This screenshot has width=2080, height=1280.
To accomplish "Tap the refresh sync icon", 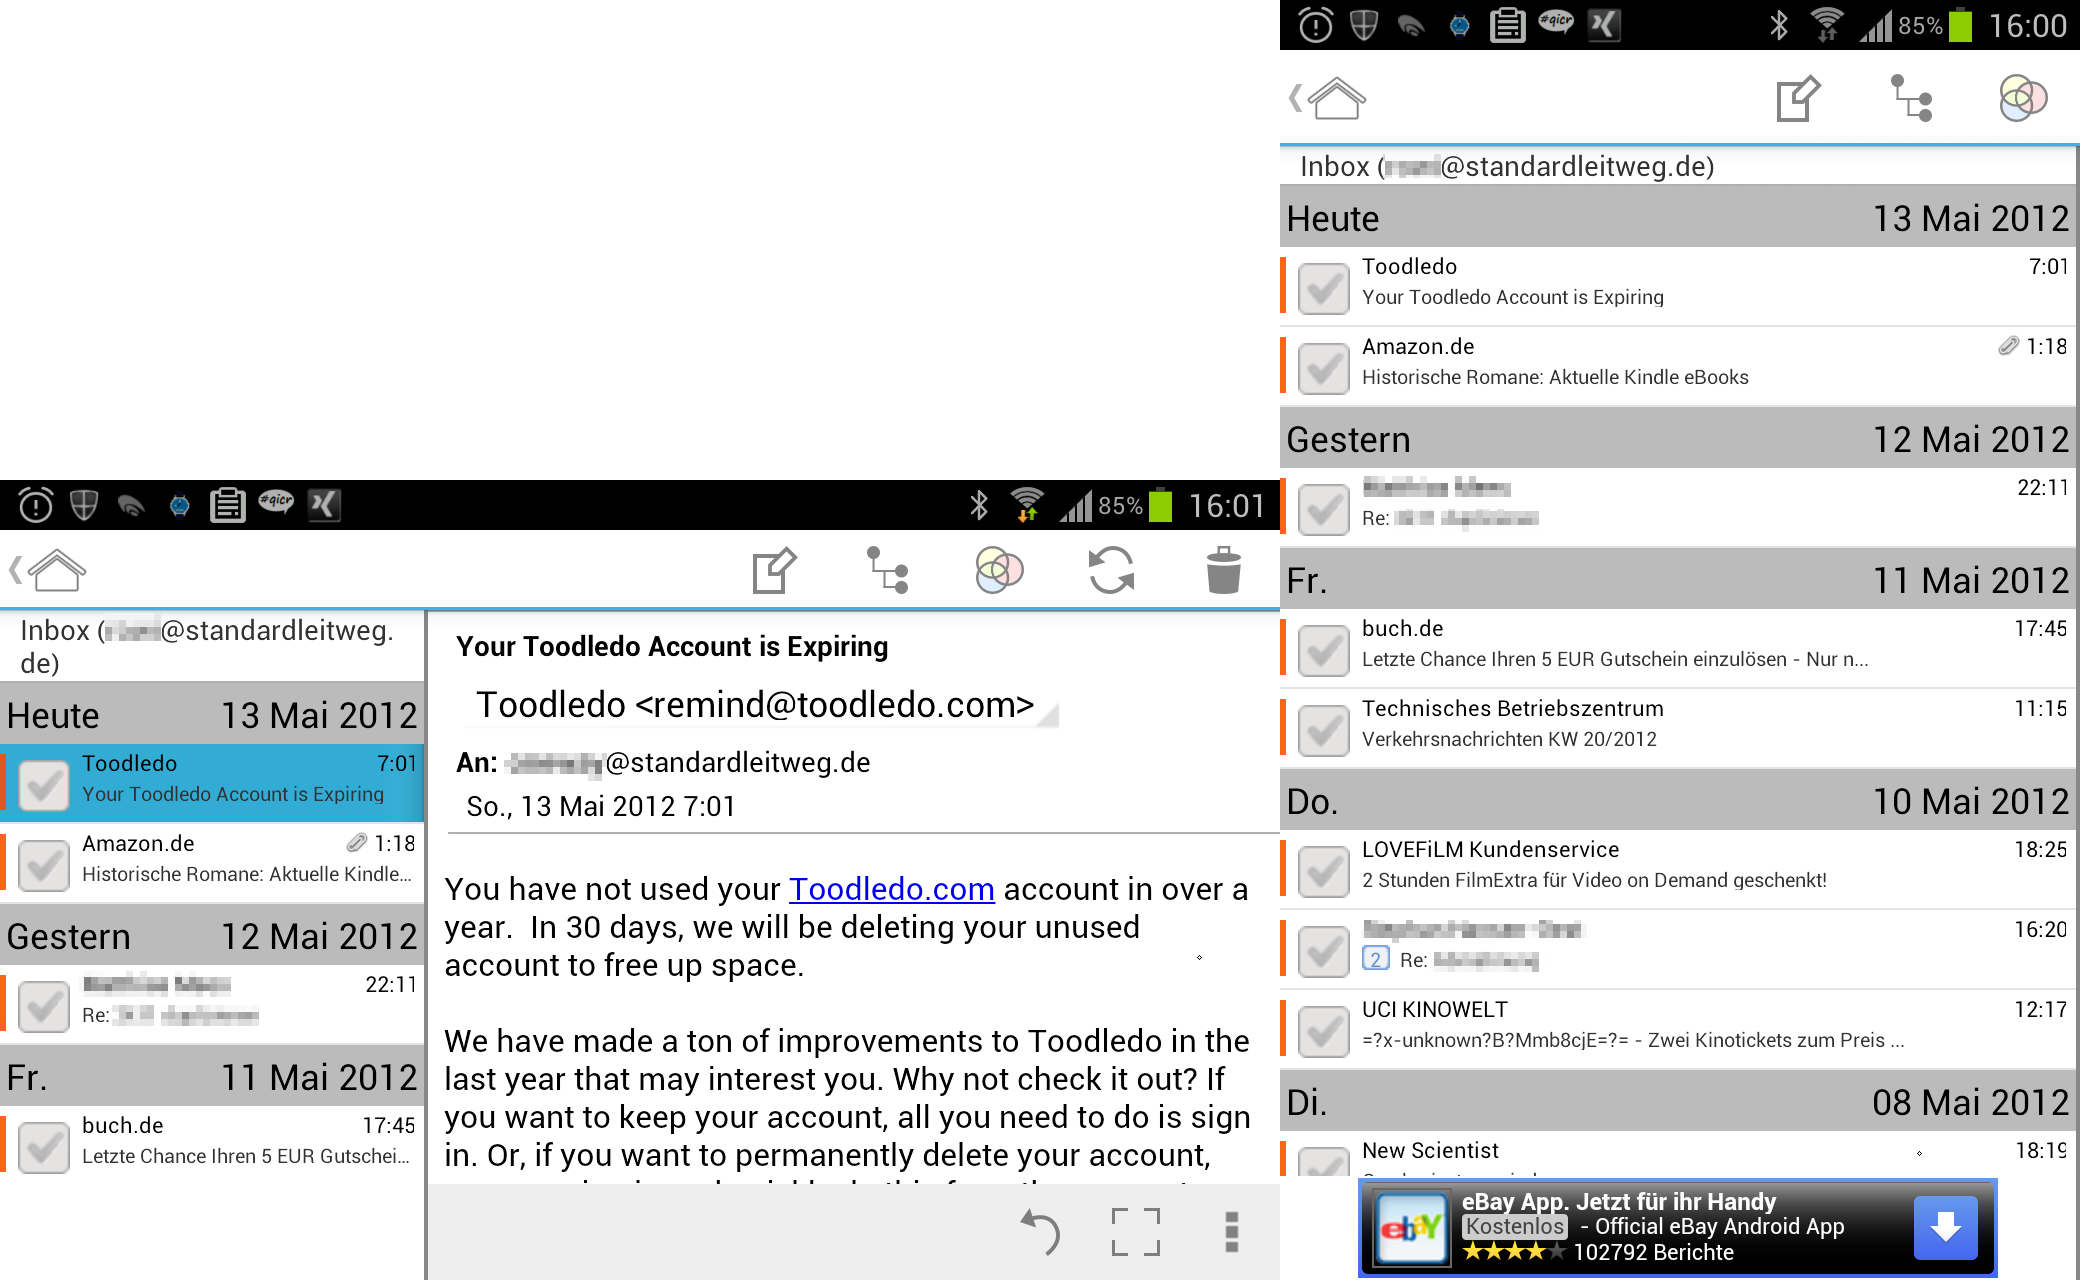I will [x=1111, y=570].
